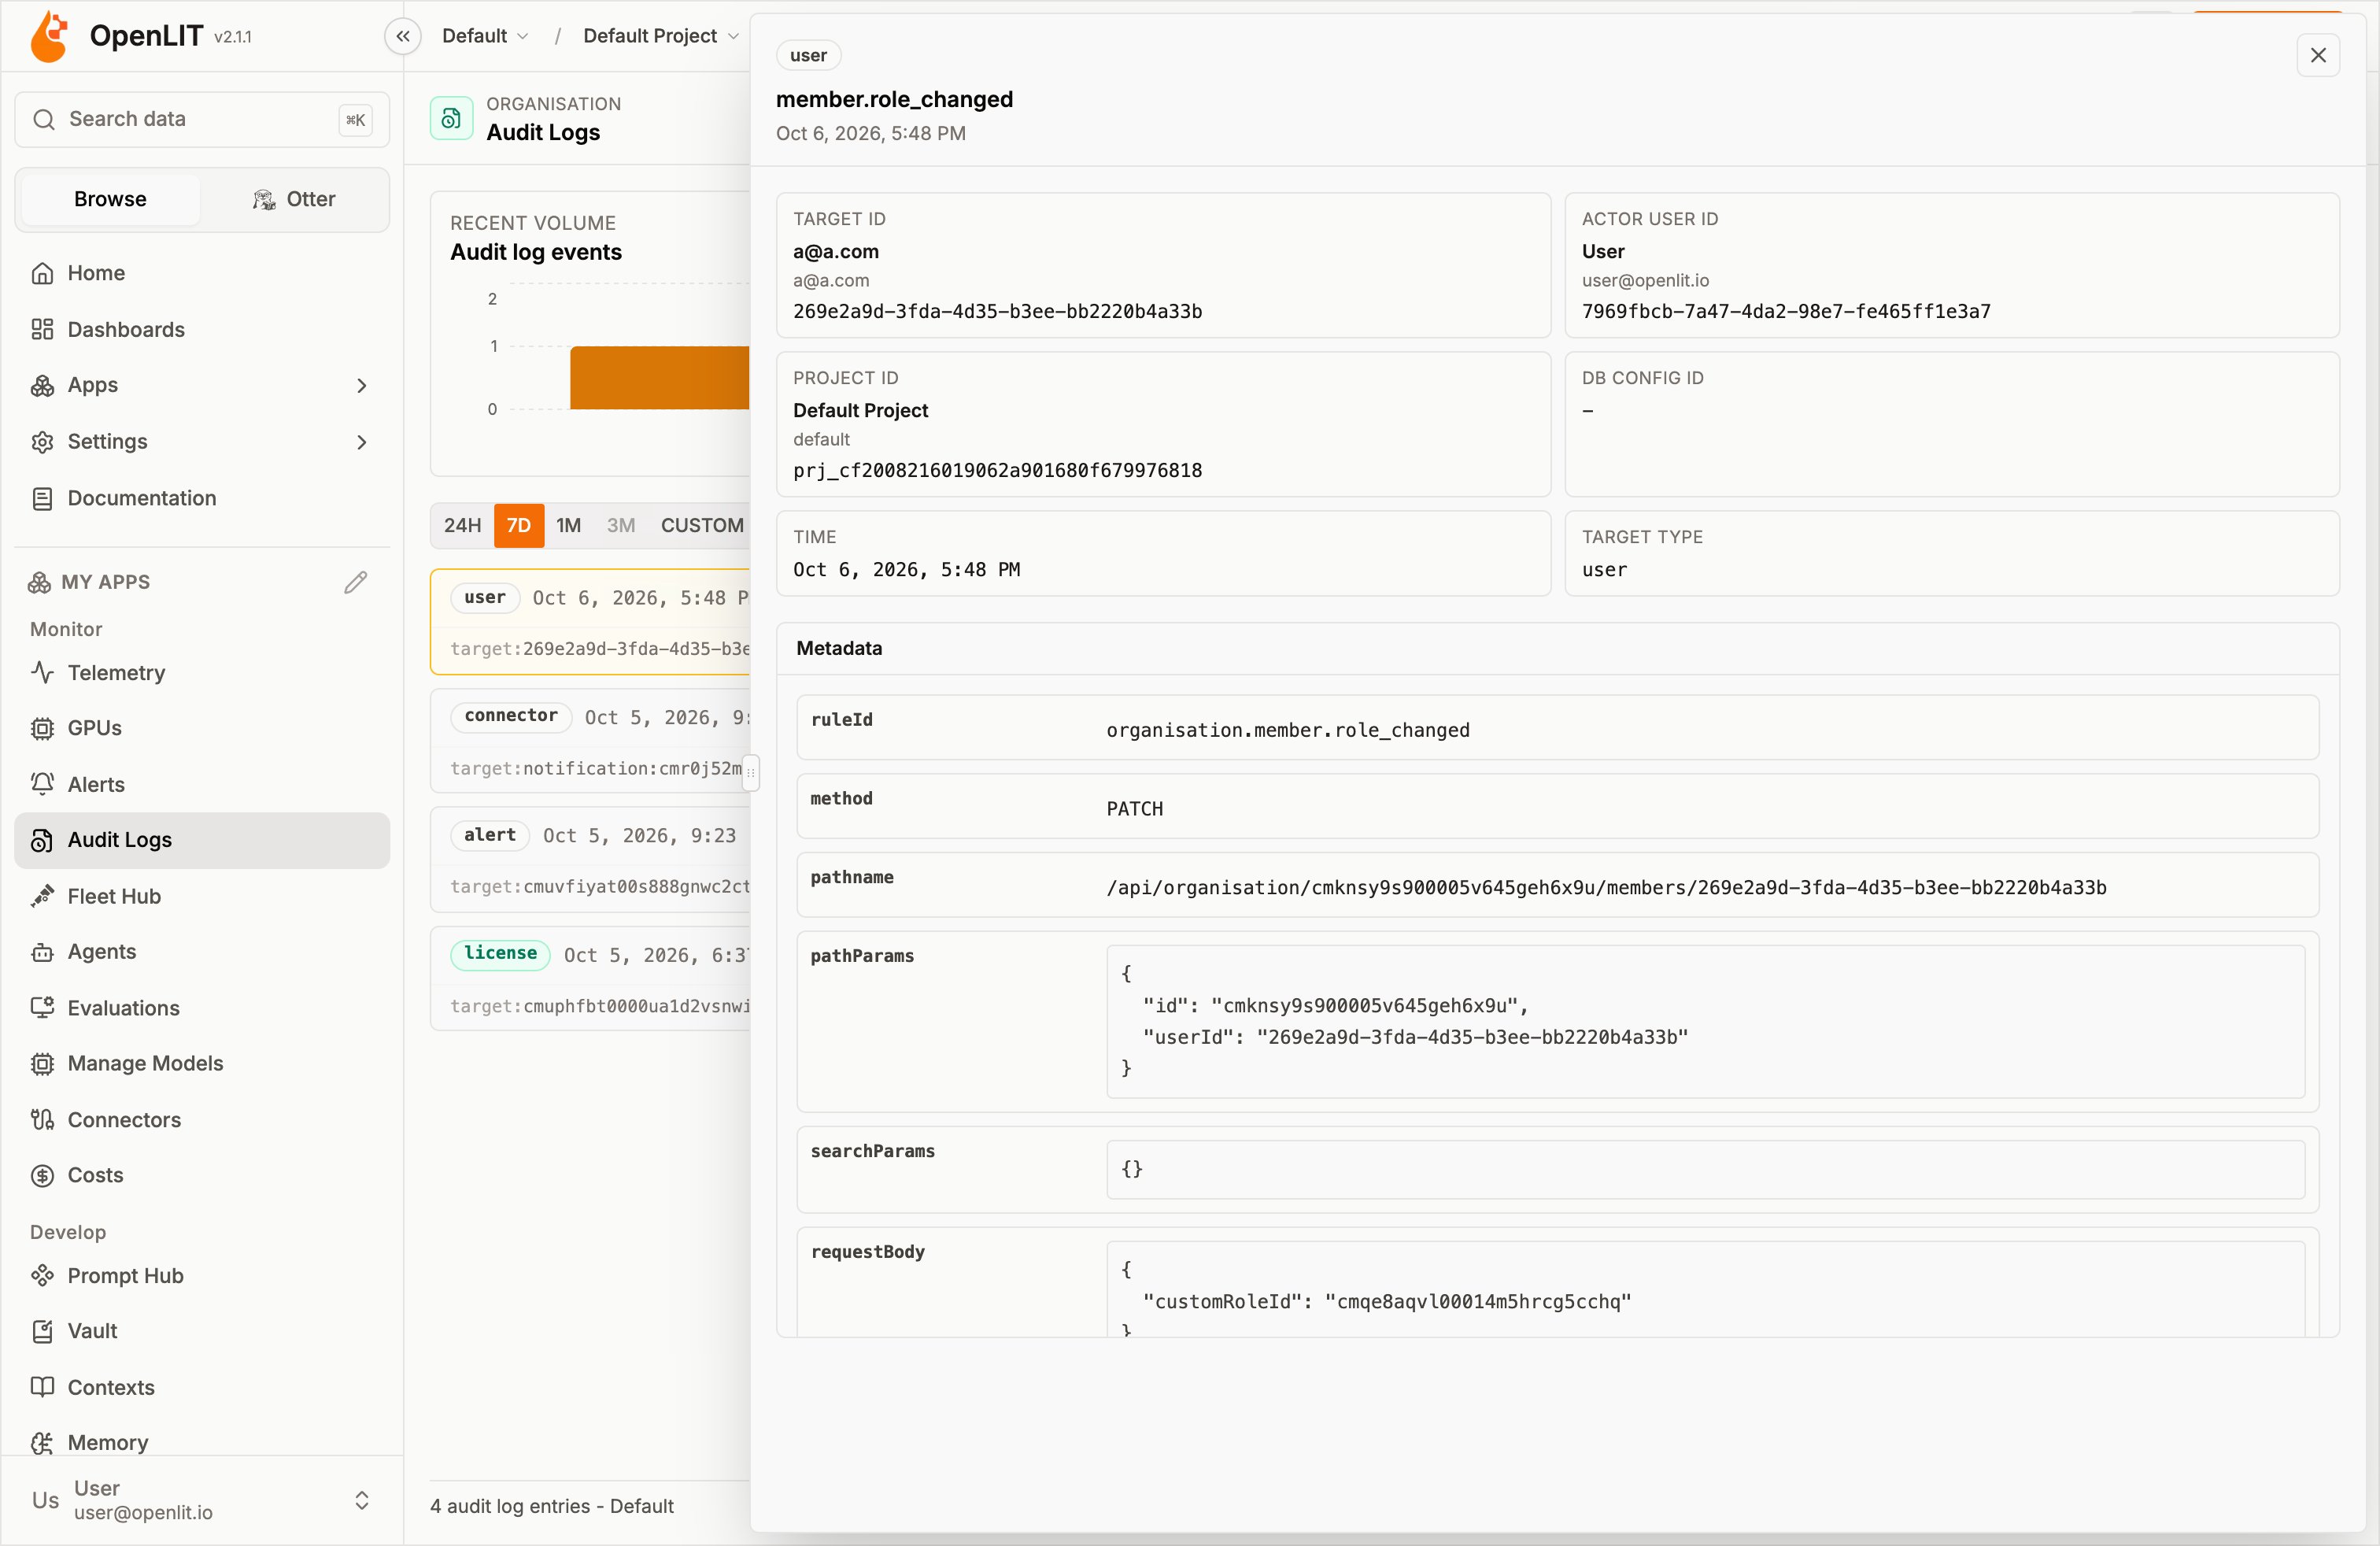Image resolution: width=2380 pixels, height=1546 pixels.
Task: Go to Connectors page
Action: [201, 1119]
